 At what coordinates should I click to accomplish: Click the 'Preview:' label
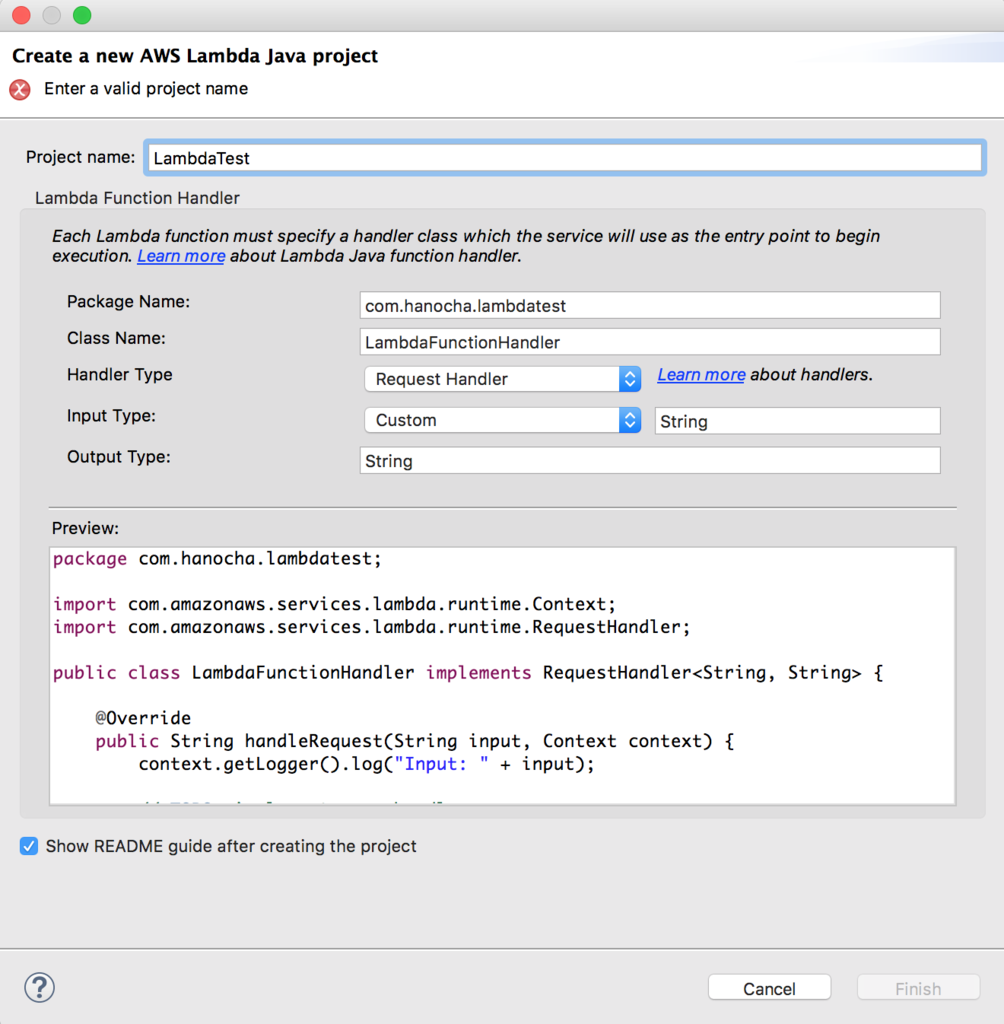[86, 528]
